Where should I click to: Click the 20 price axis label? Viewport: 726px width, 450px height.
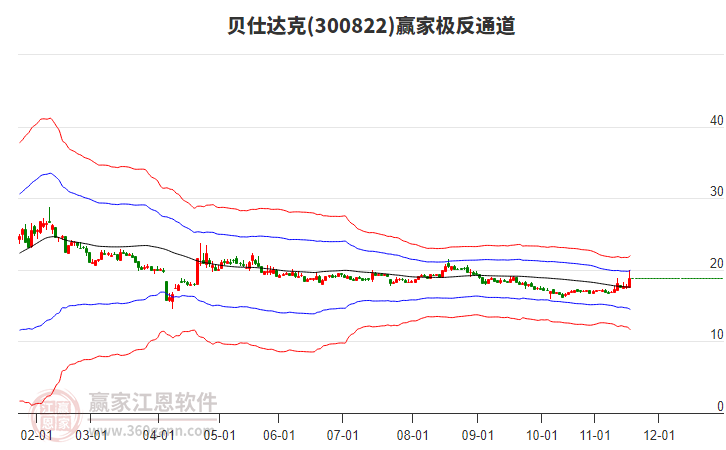point(716,263)
